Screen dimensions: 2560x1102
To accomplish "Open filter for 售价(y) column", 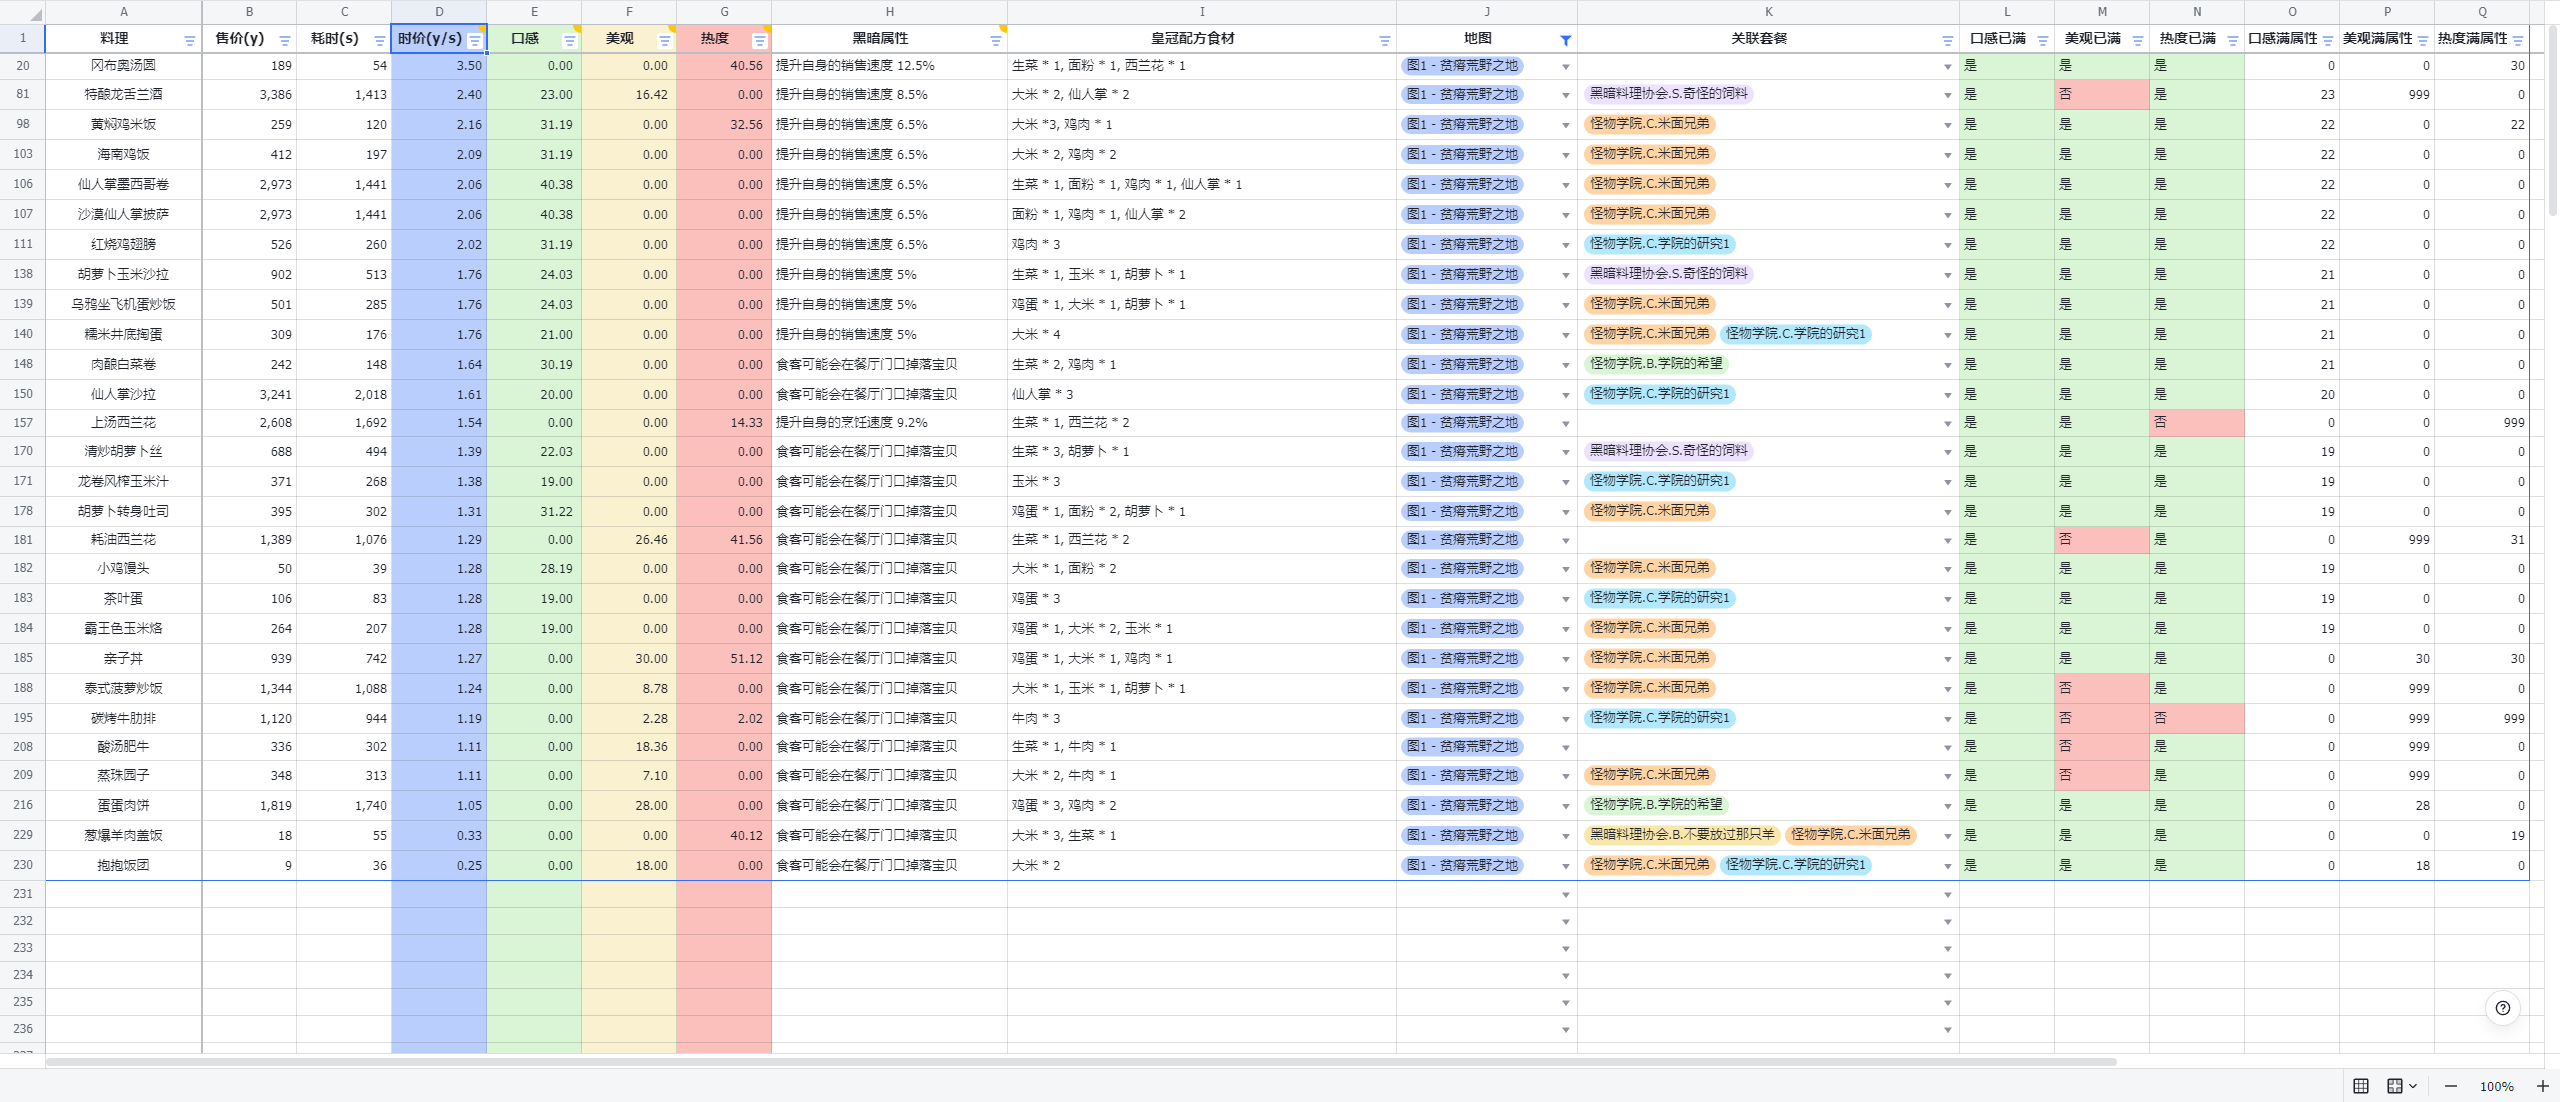I will pyautogui.click(x=284, y=41).
